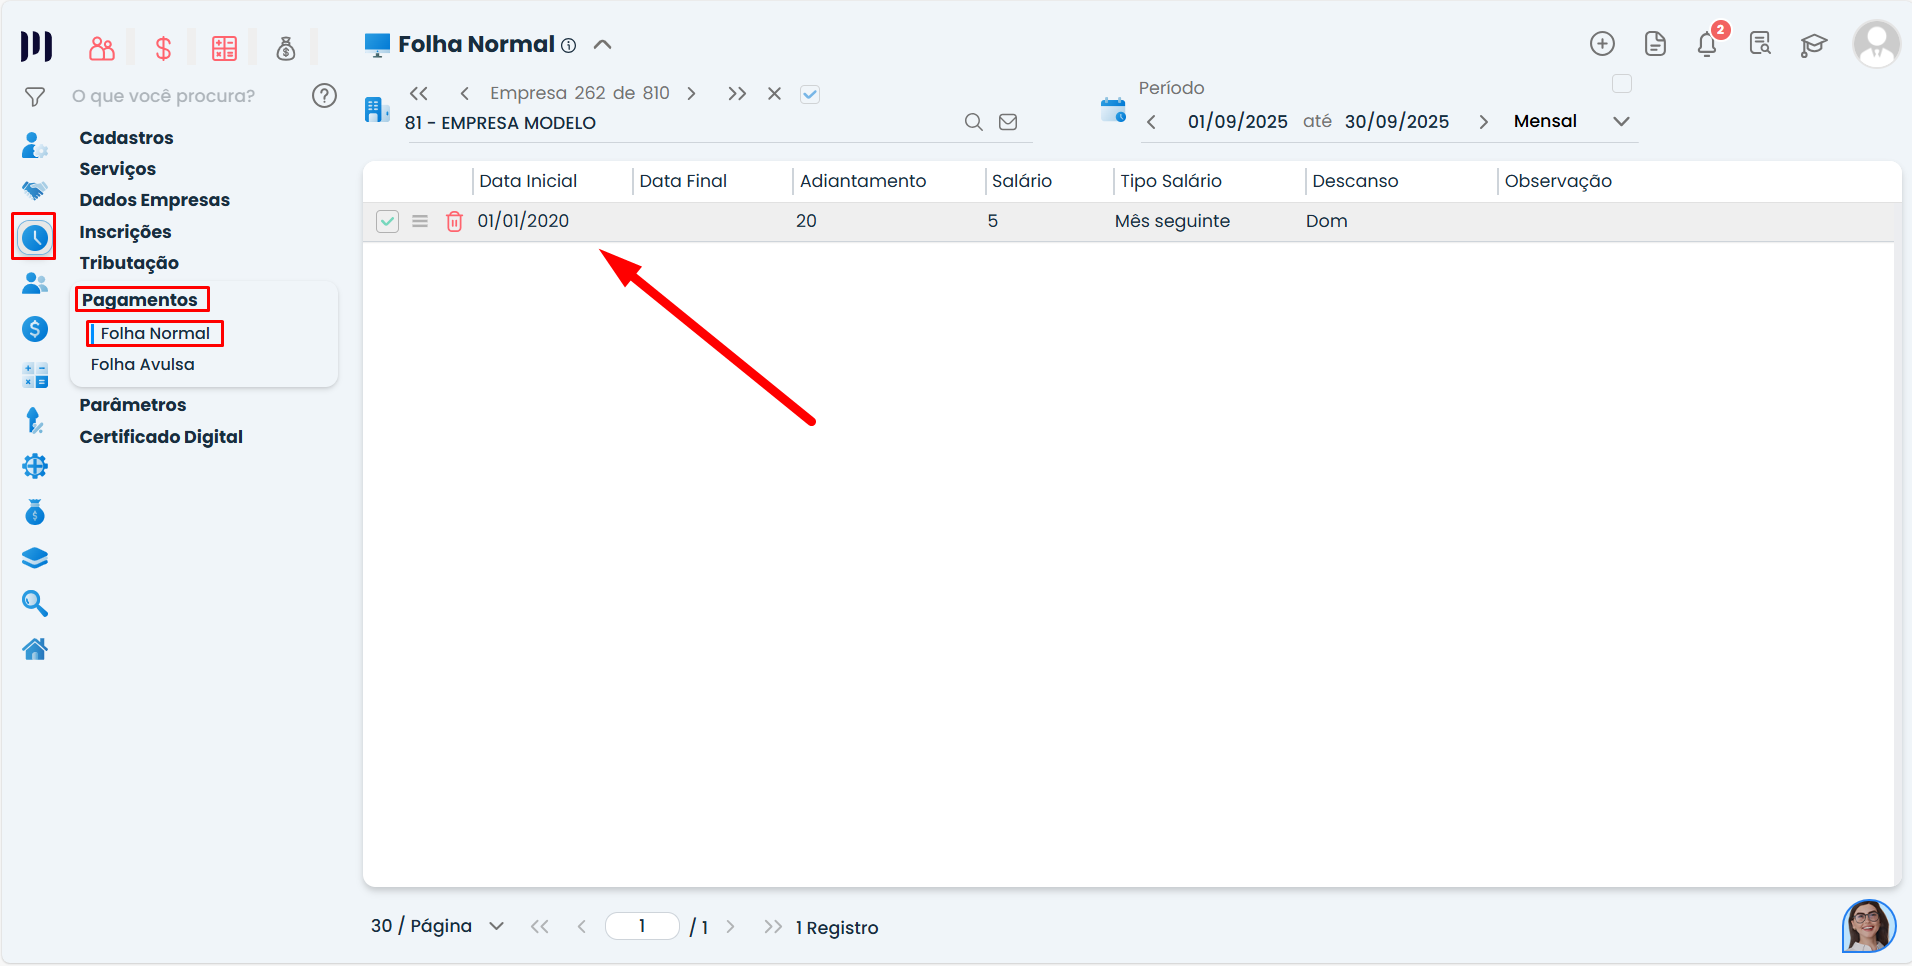Open the 30 / Página page size dropdown

coord(437,926)
